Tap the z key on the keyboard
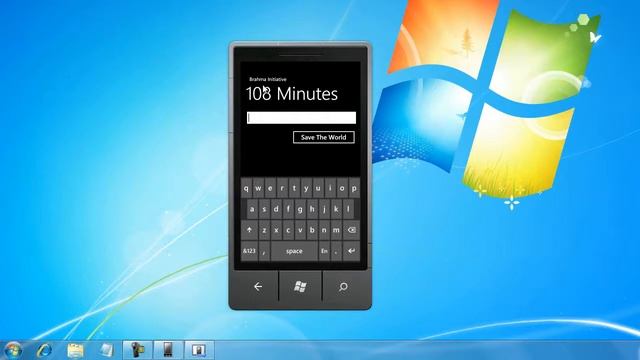Image resolution: width=640 pixels, height=360 pixels. click(x=264, y=230)
